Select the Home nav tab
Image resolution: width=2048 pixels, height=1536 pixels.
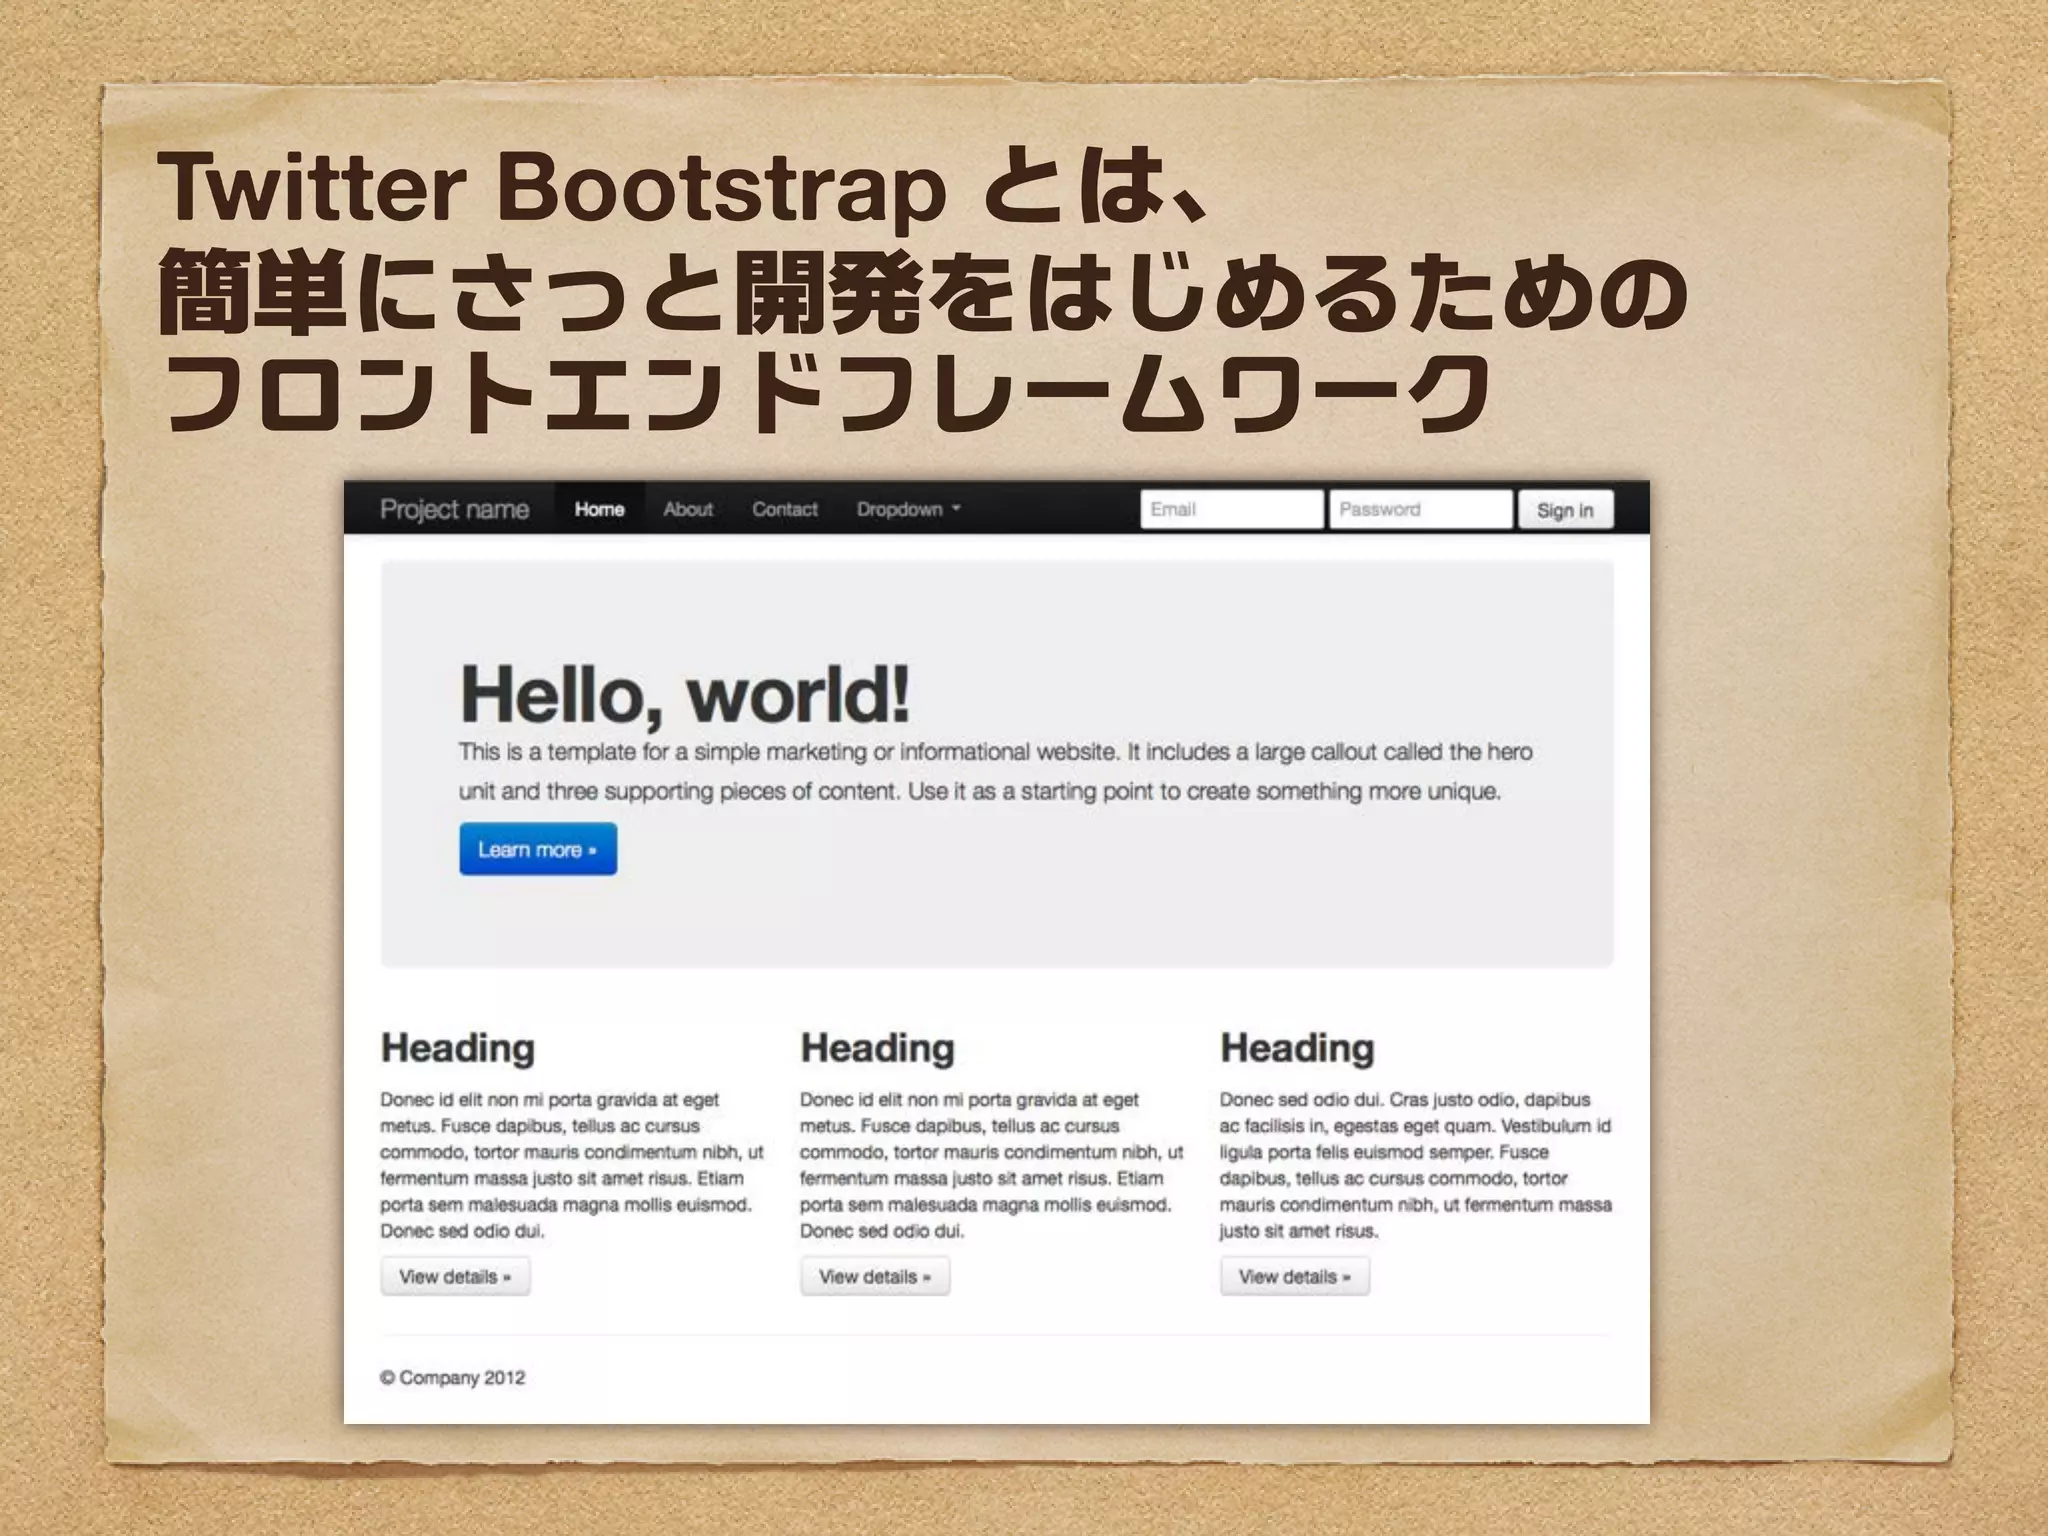(x=599, y=509)
